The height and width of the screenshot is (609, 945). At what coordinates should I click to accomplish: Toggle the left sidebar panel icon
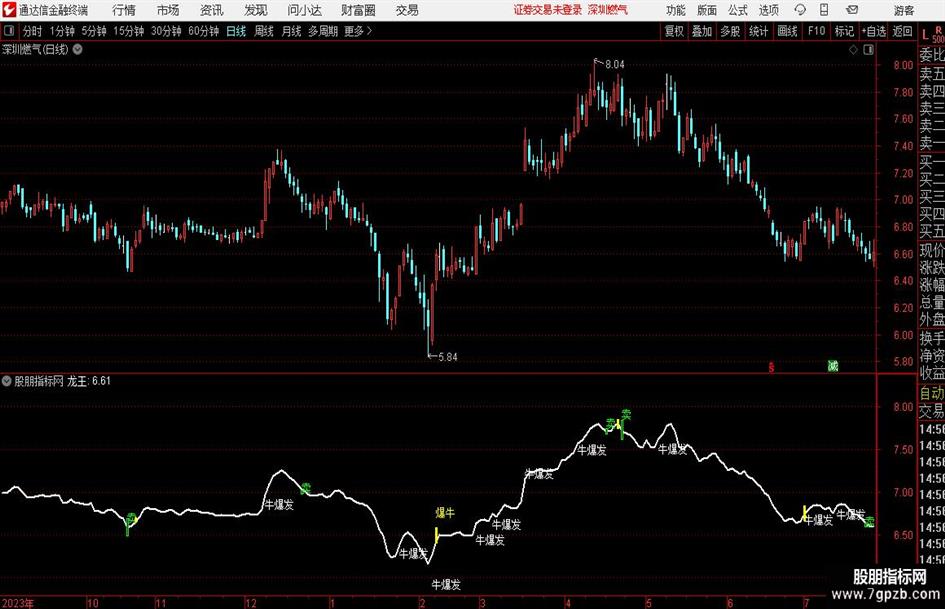[x=8, y=31]
